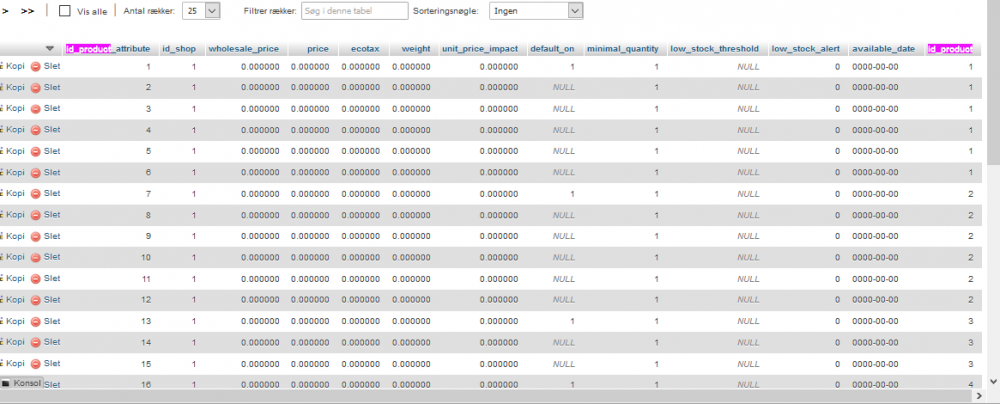
Task: Click the wholesale_price 0.000000 in row 10
Action: pyautogui.click(x=260, y=258)
